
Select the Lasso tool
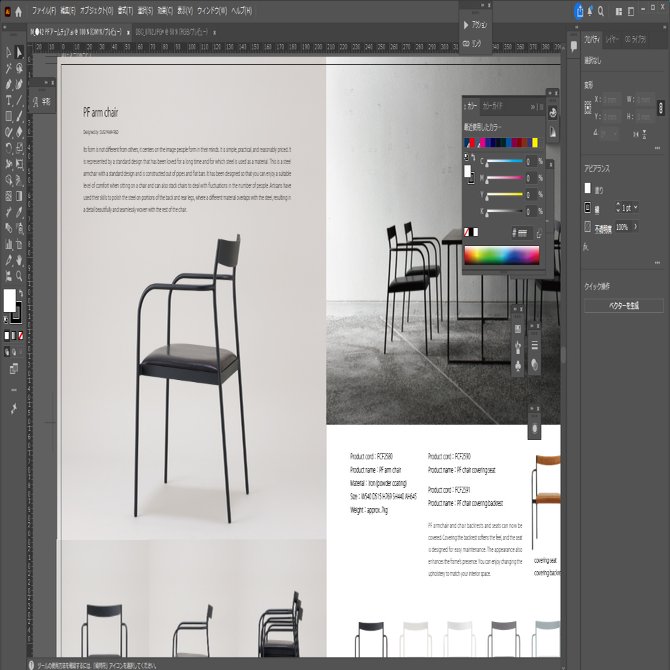pos(19,68)
